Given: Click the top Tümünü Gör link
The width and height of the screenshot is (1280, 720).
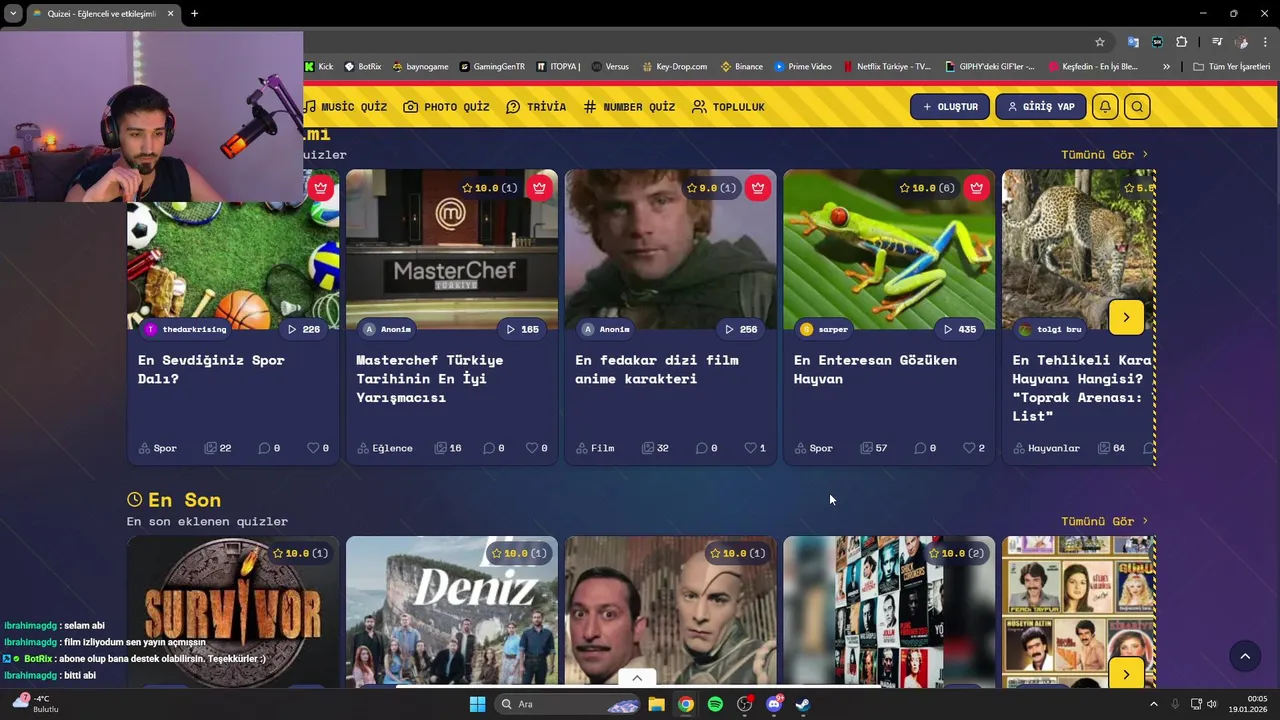Looking at the screenshot, I should click(x=1104, y=155).
